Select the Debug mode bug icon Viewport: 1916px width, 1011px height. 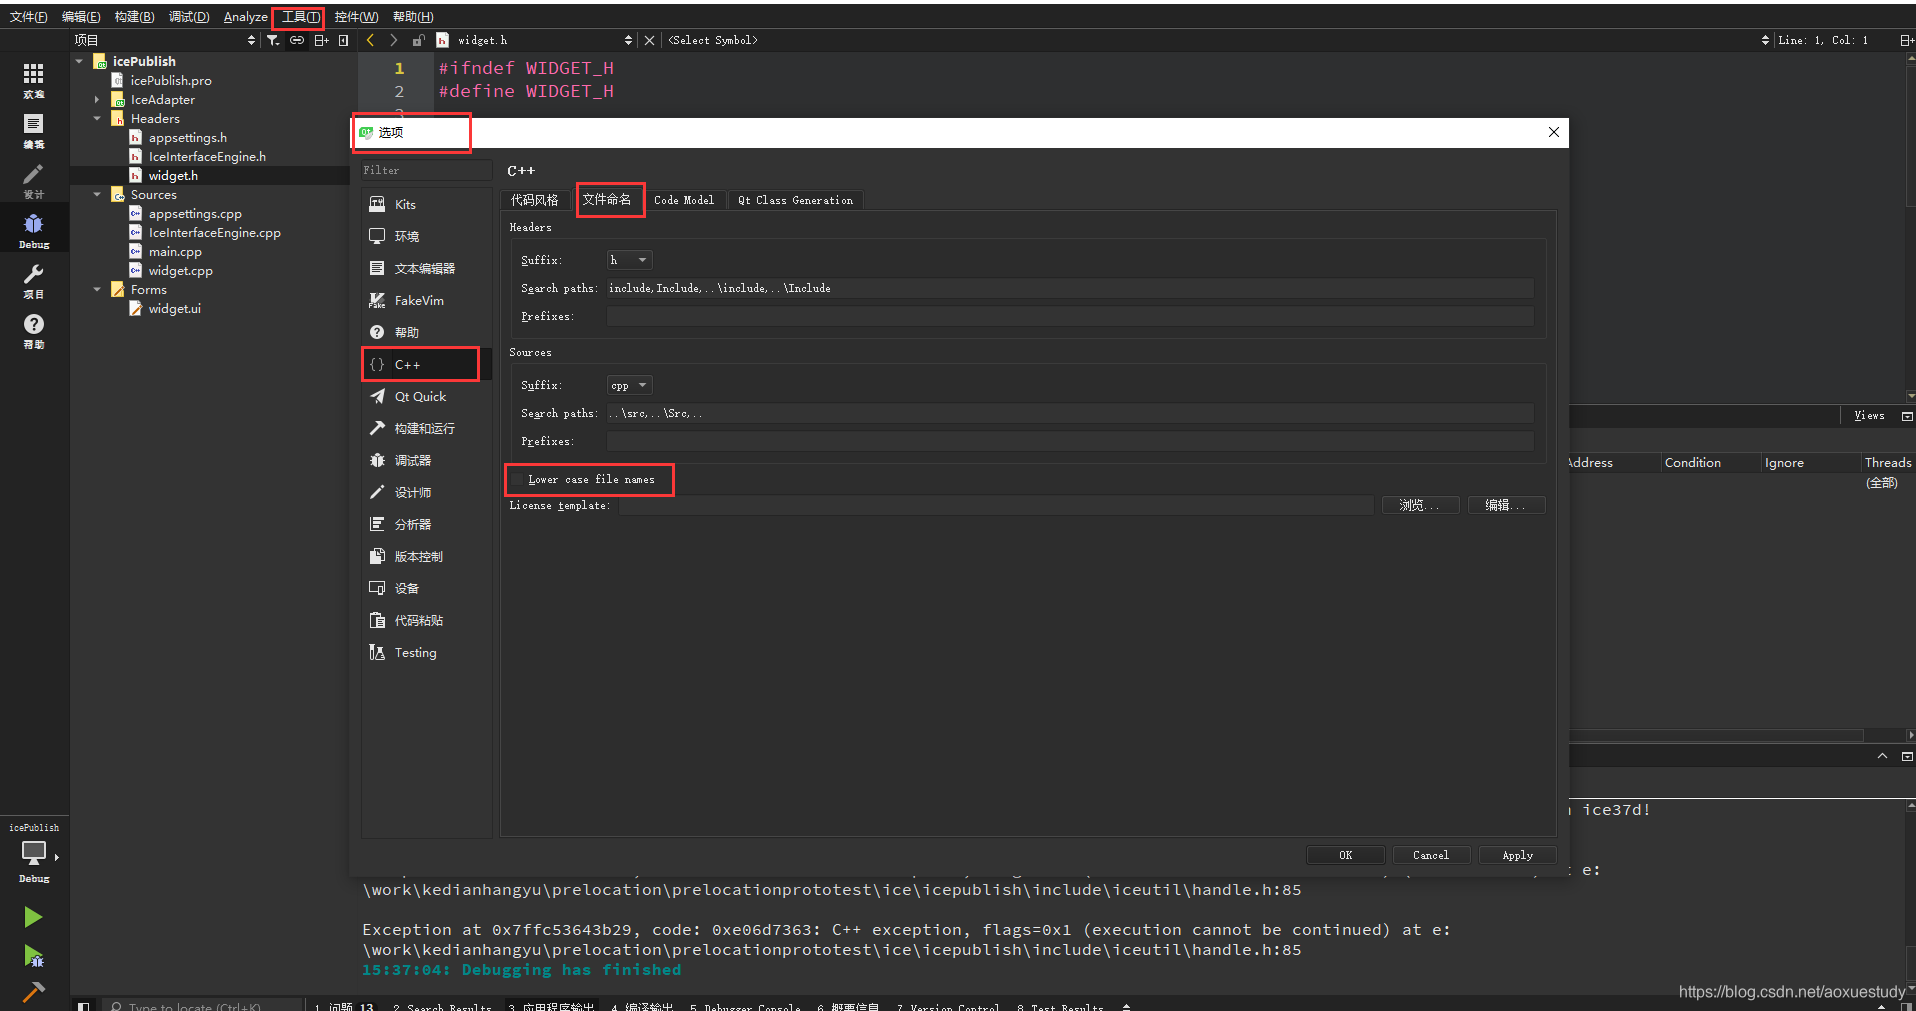click(x=34, y=231)
